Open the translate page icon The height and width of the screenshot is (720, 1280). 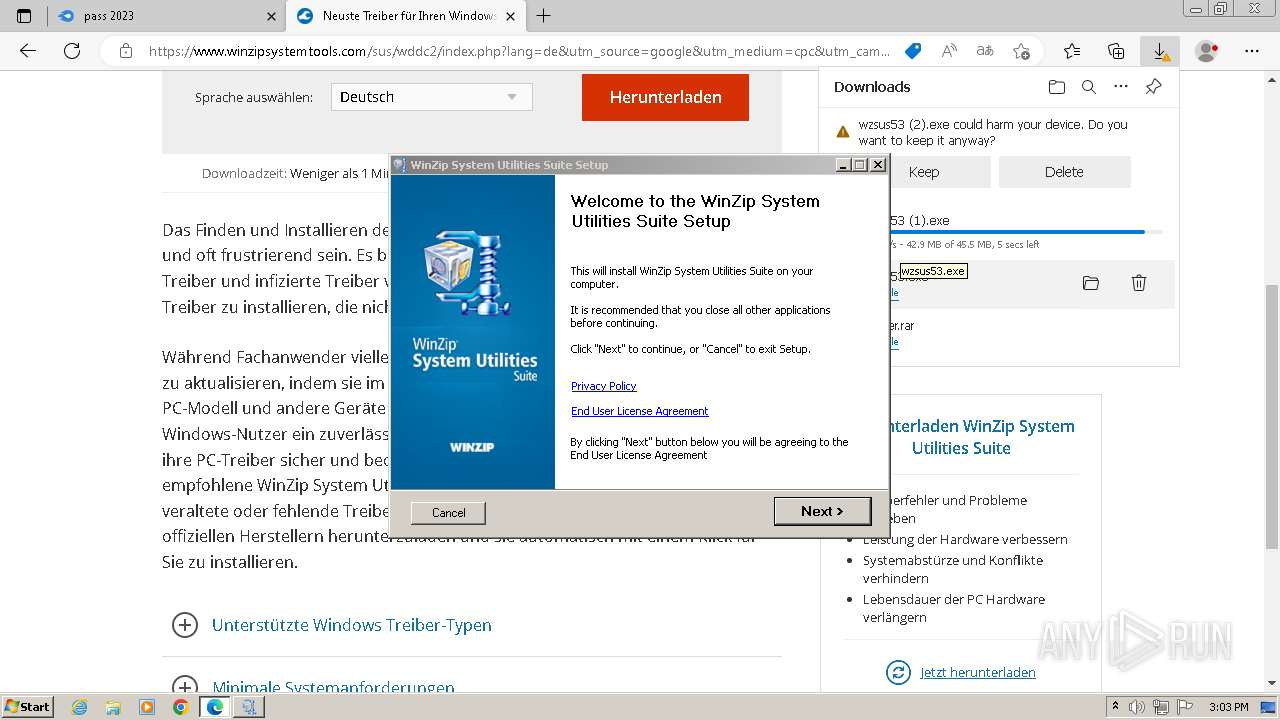click(x=985, y=51)
